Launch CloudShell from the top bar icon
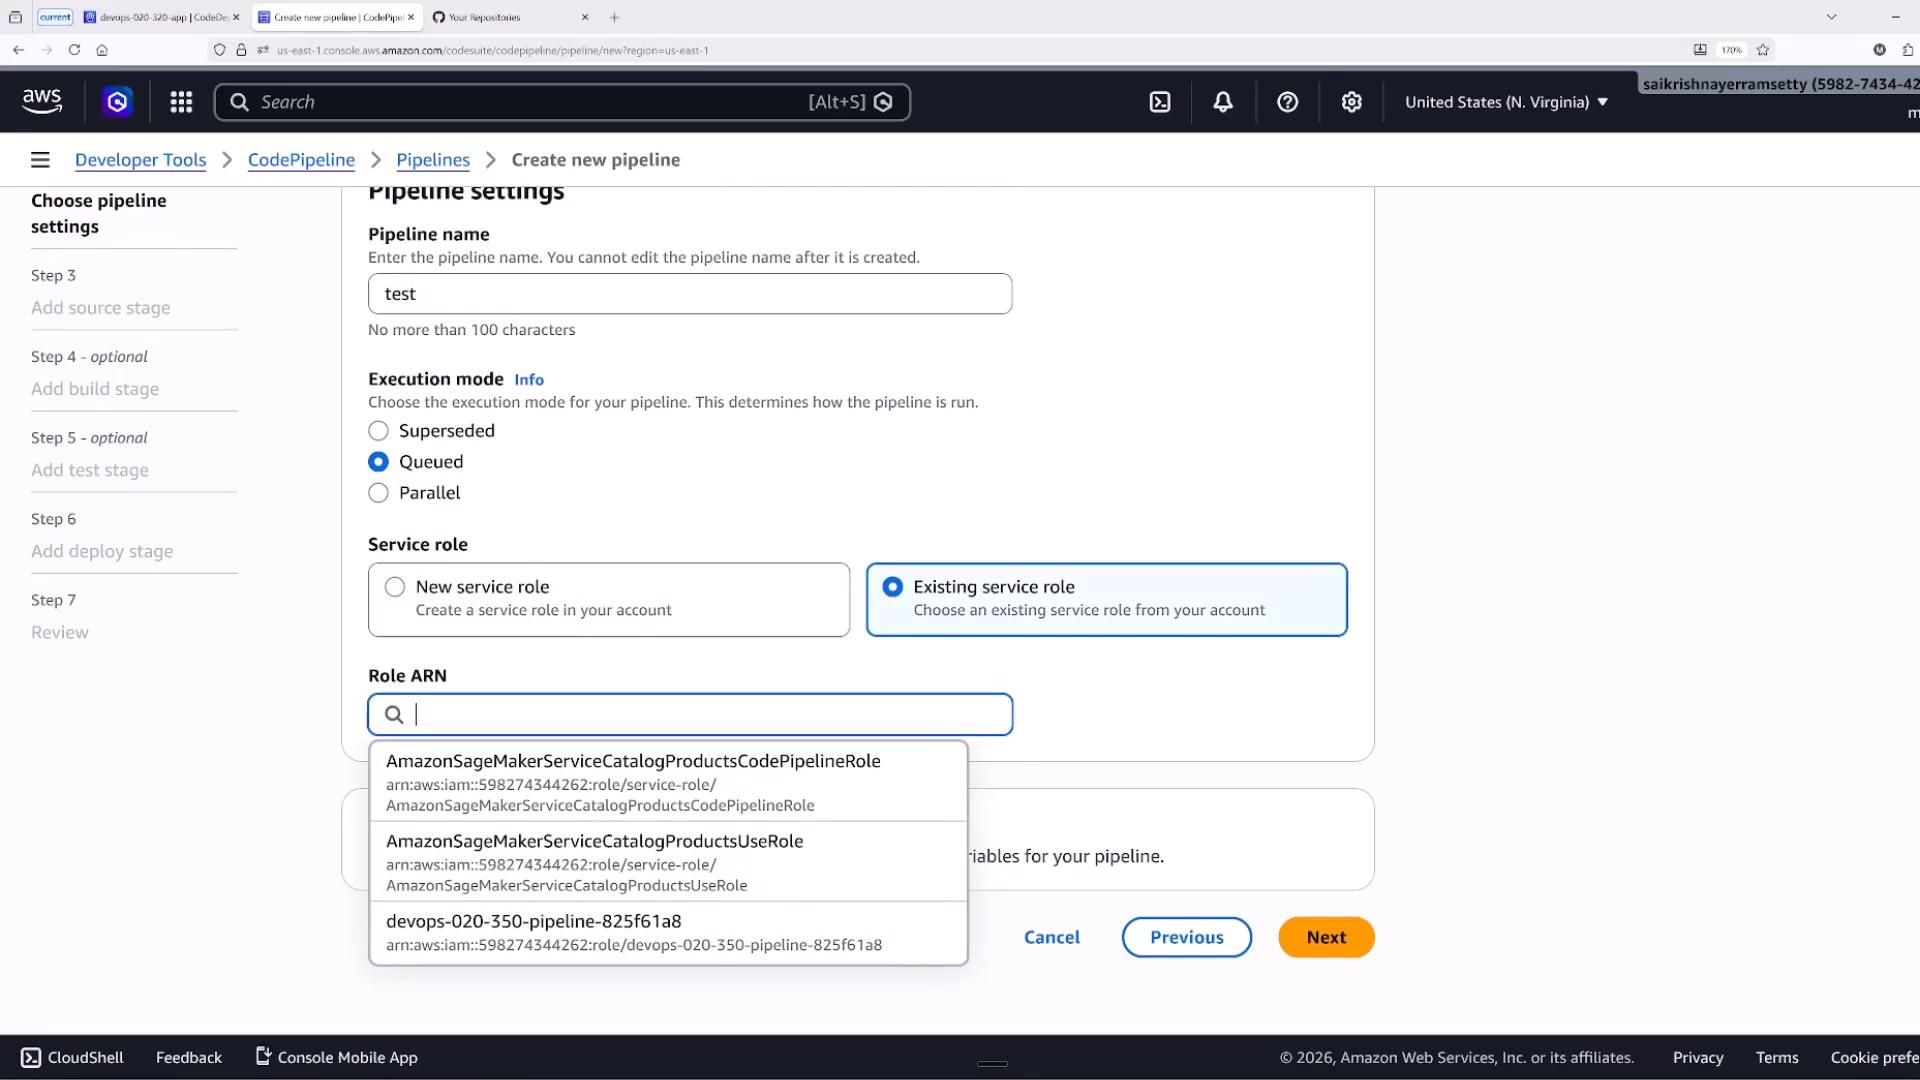This screenshot has height=1080, width=1920. (1160, 102)
